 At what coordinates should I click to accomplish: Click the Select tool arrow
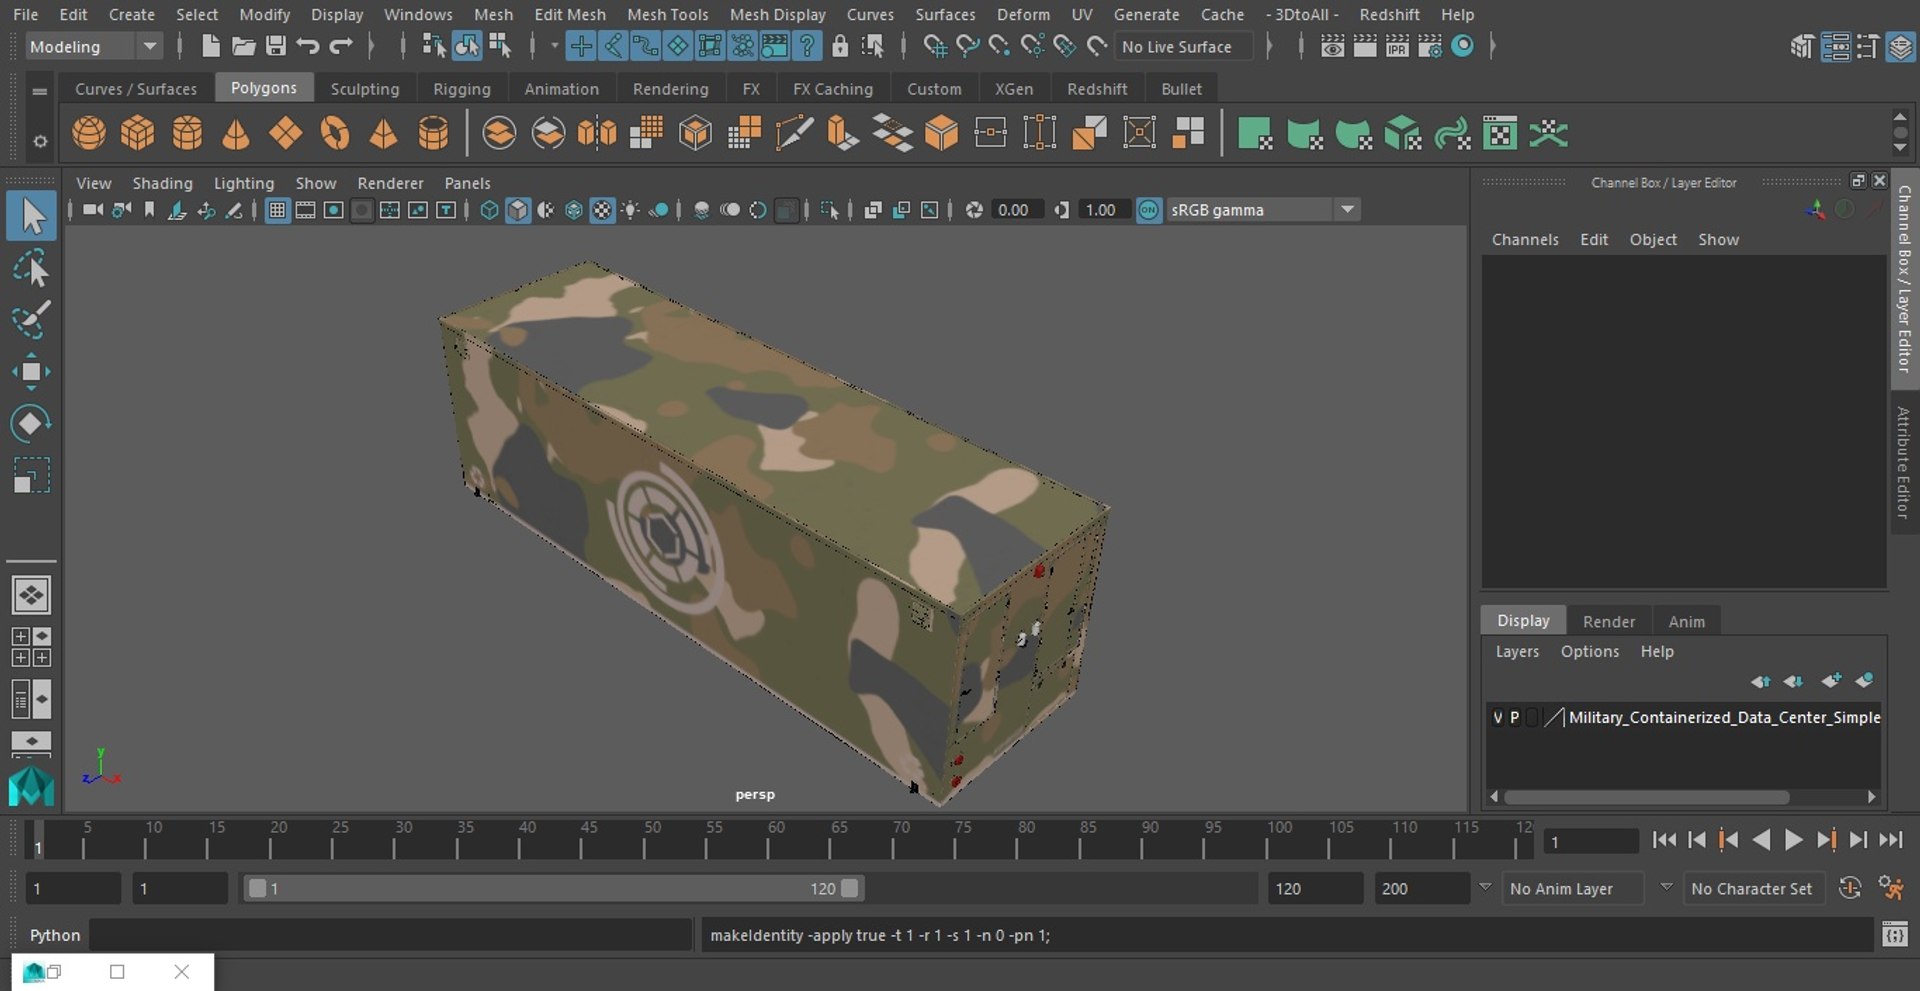point(31,216)
